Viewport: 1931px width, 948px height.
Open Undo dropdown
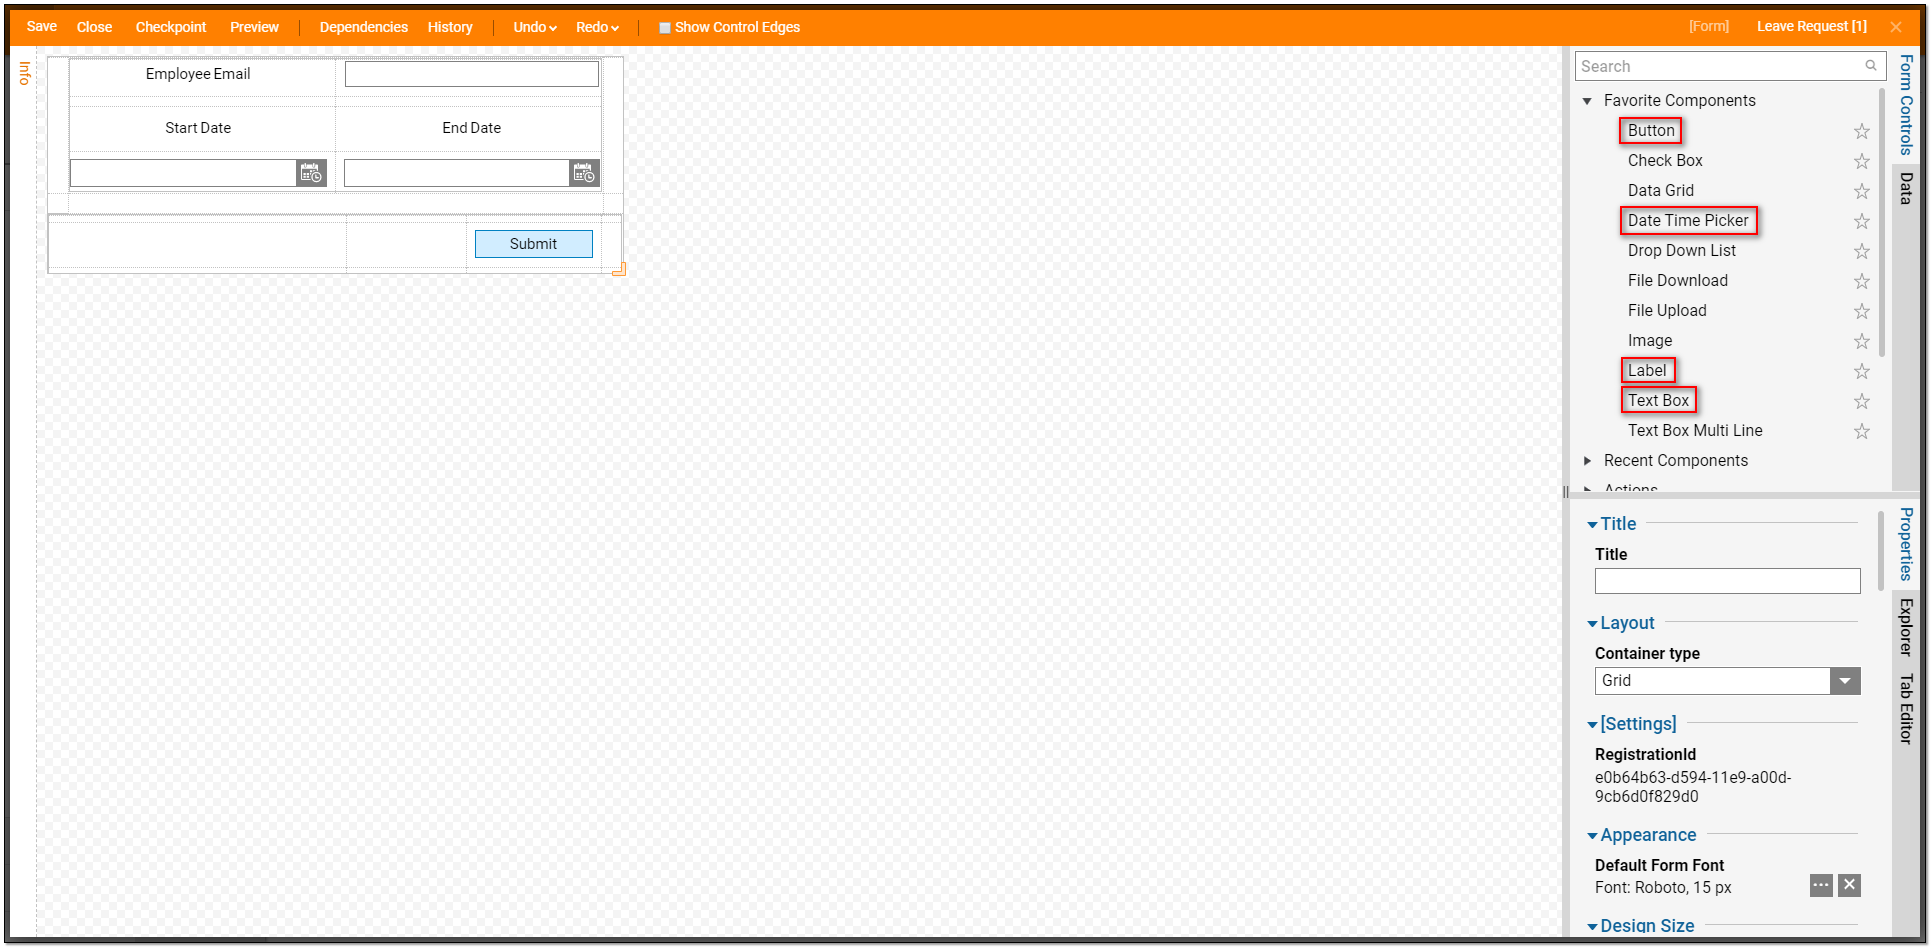point(535,27)
